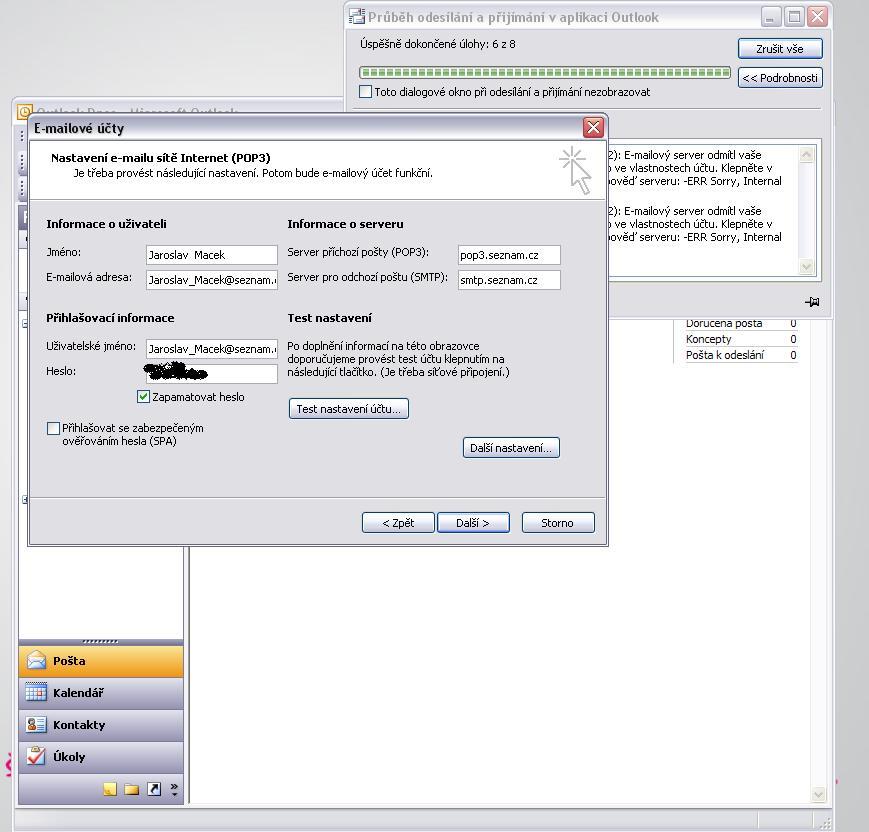Click the progress dialog title icon
The image size is (869, 832).
pos(356,17)
